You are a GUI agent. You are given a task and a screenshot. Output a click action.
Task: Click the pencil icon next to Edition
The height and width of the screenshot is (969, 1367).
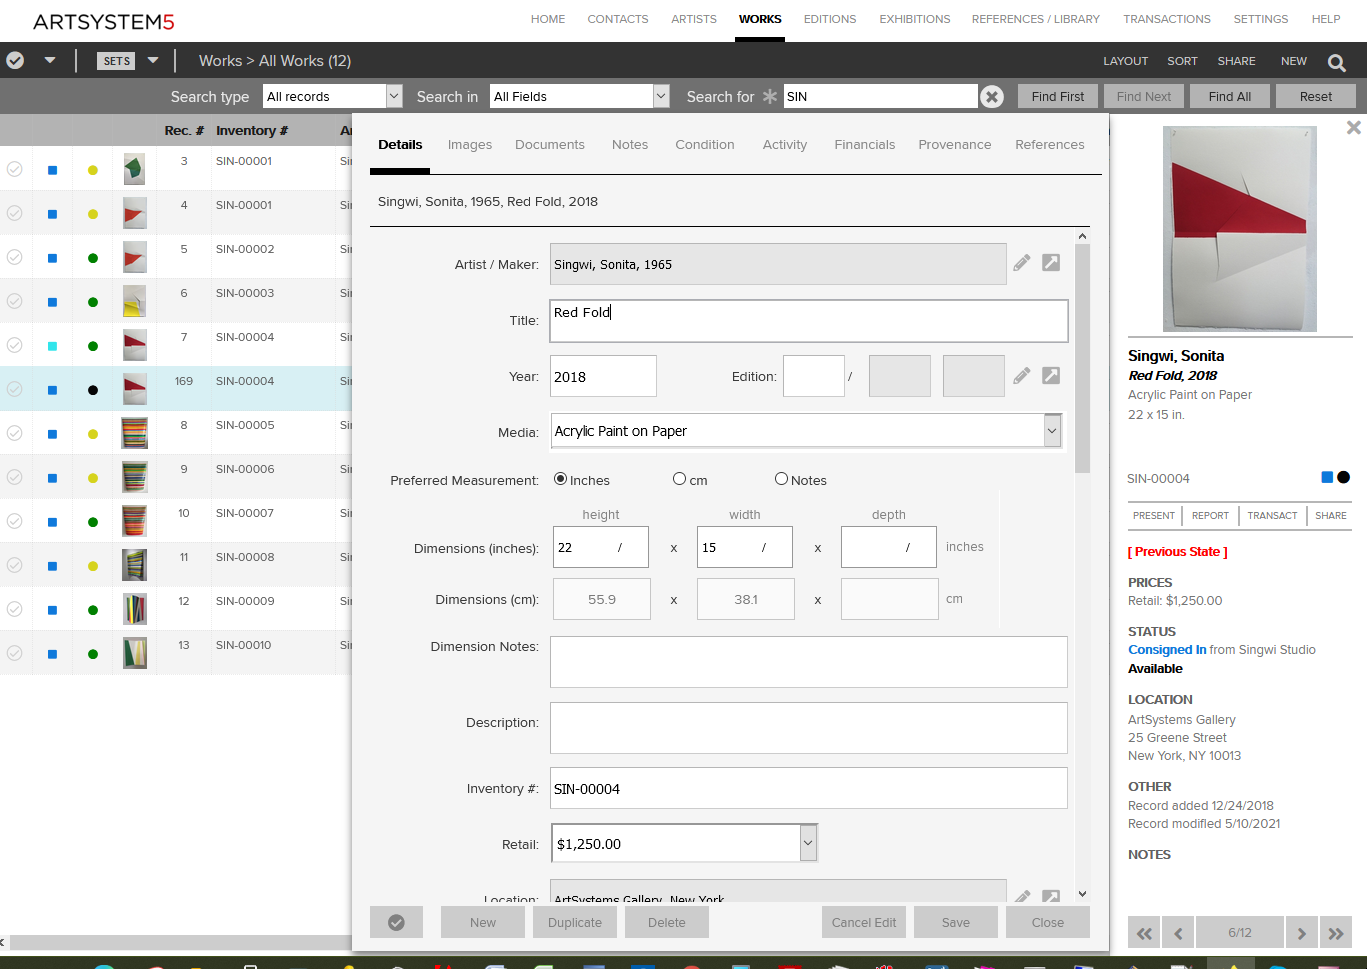(x=1021, y=376)
